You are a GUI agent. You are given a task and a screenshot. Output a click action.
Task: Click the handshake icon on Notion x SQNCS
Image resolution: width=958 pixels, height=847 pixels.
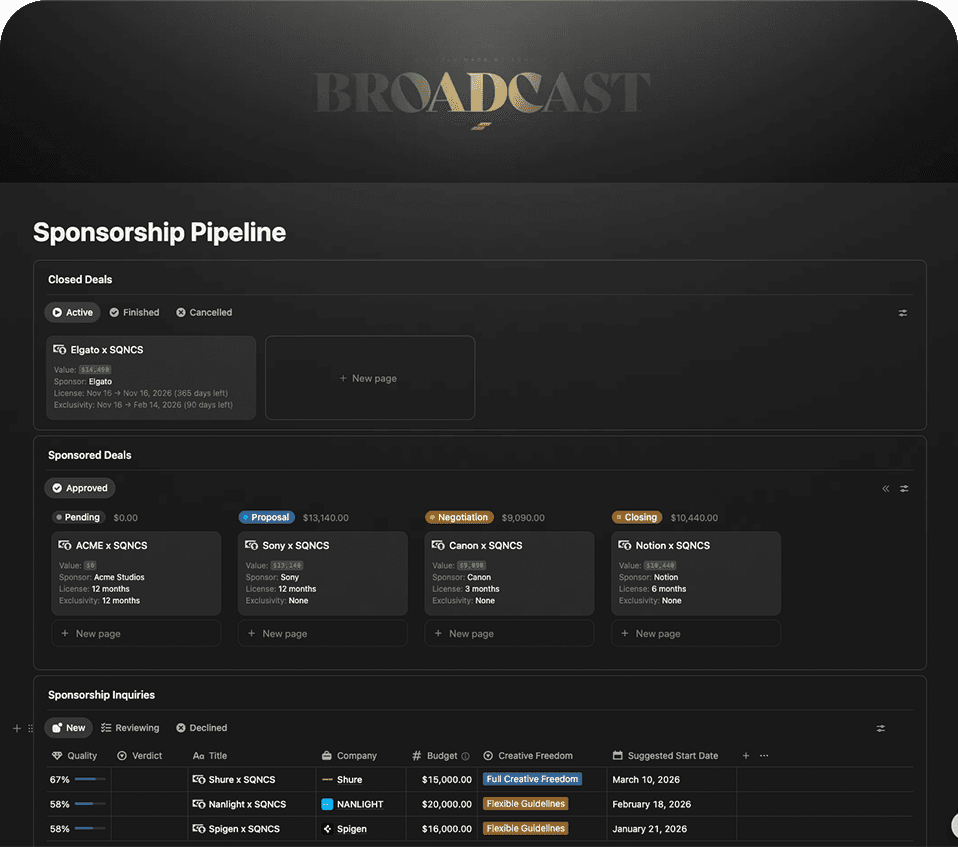[624, 545]
